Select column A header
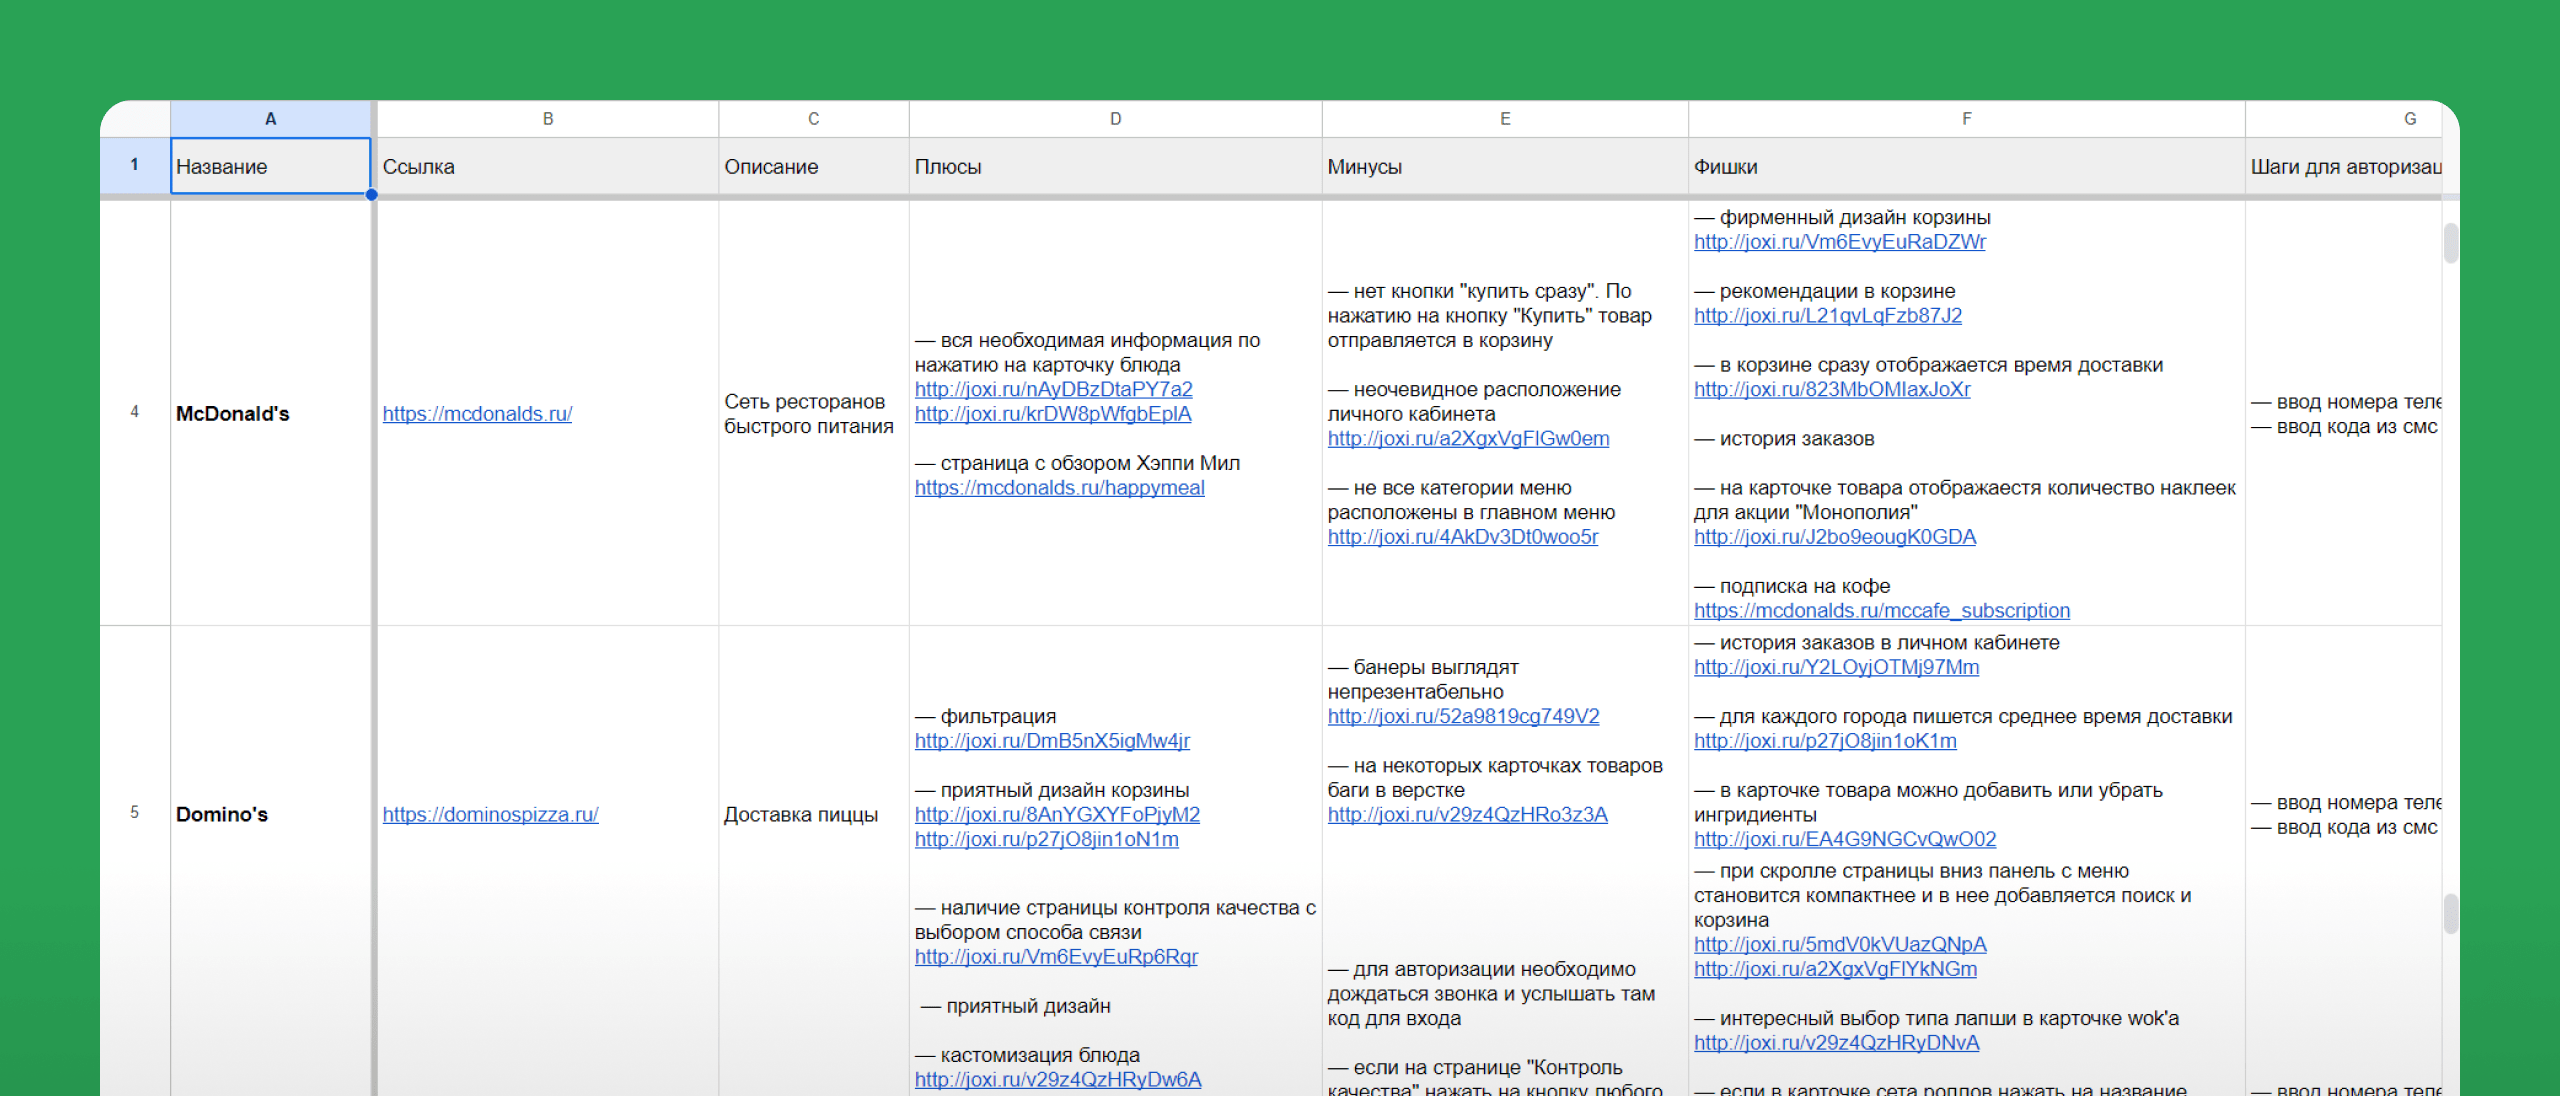Screen dimensions: 2560x1096 point(270,118)
